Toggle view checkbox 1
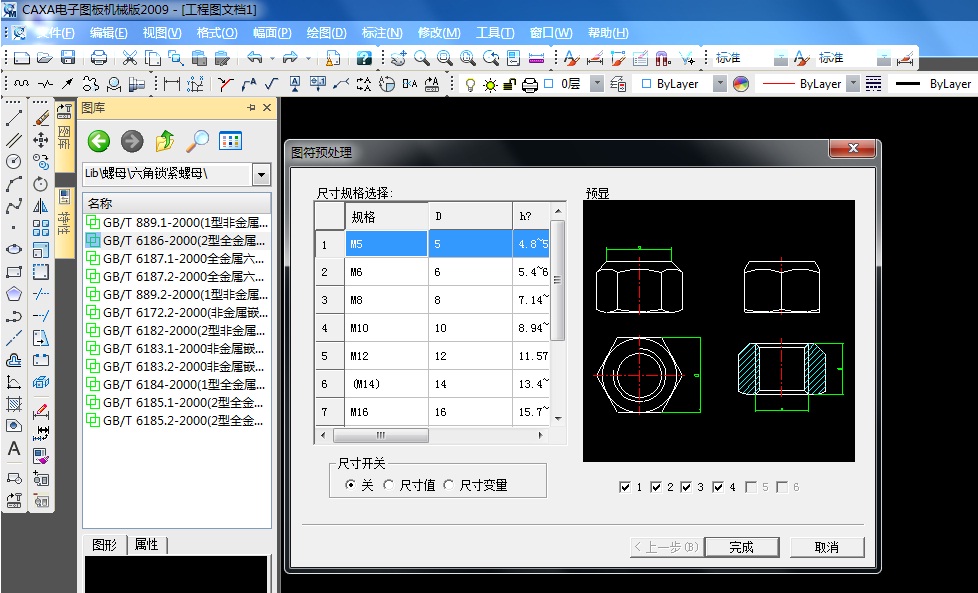Screen dimensions: 978x593 (x=625, y=487)
